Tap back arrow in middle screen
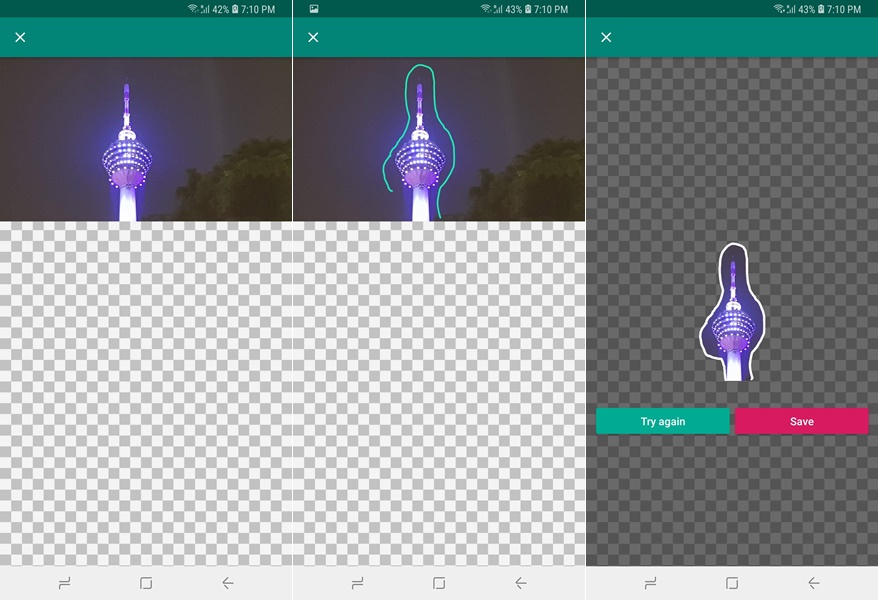 click(520, 583)
